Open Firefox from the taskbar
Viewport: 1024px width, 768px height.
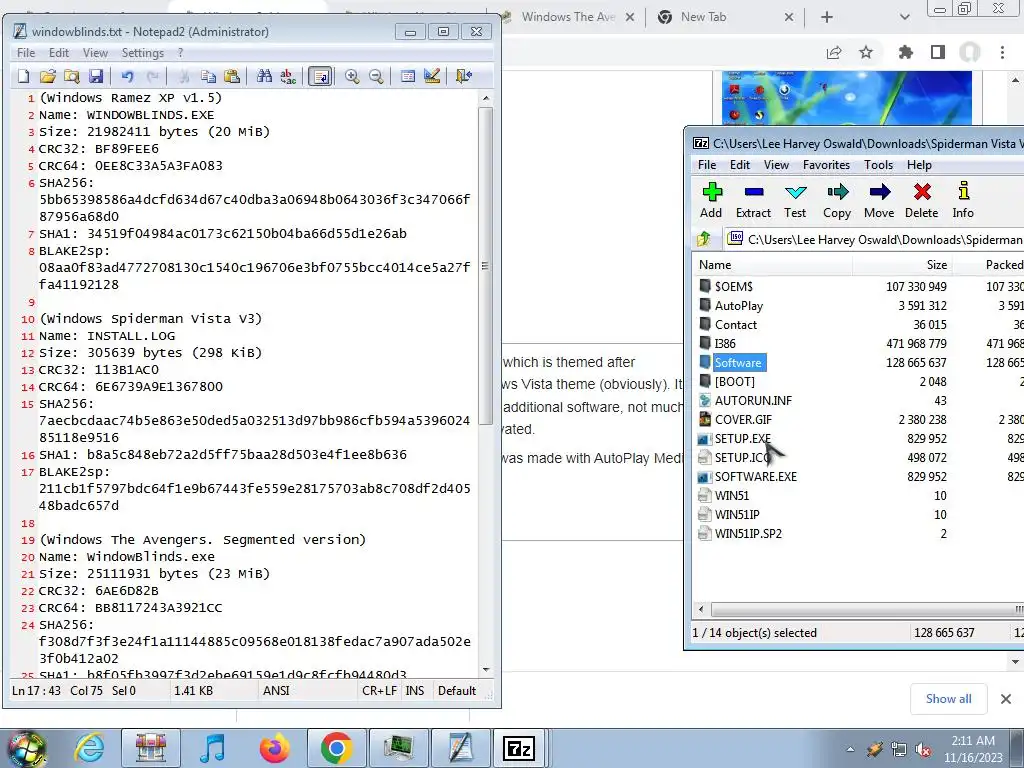coord(274,748)
